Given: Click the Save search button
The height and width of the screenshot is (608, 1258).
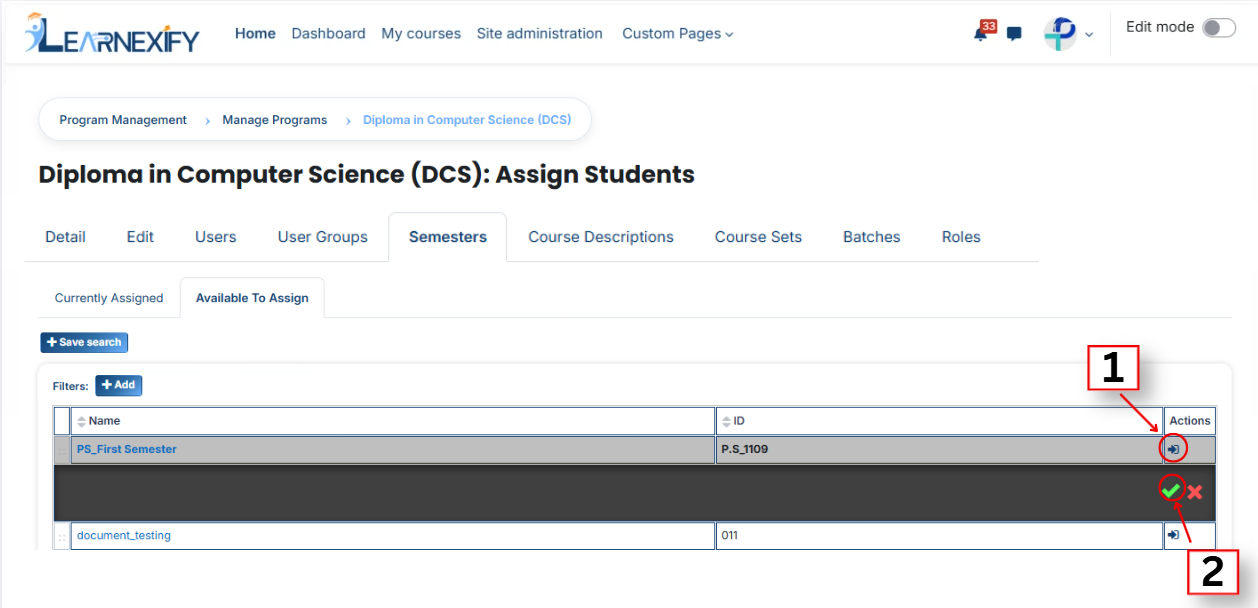Looking at the screenshot, I should 84,342.
